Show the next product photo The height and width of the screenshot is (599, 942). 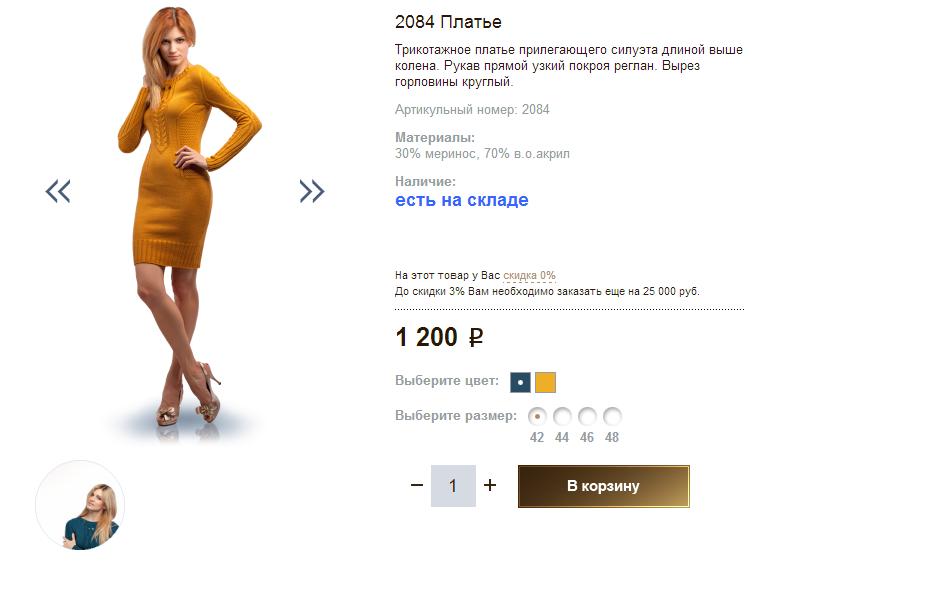click(x=312, y=191)
